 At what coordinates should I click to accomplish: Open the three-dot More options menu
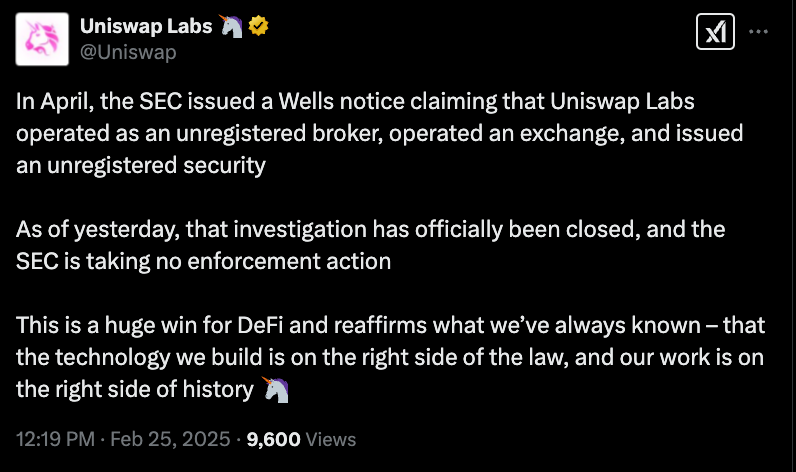click(x=759, y=32)
